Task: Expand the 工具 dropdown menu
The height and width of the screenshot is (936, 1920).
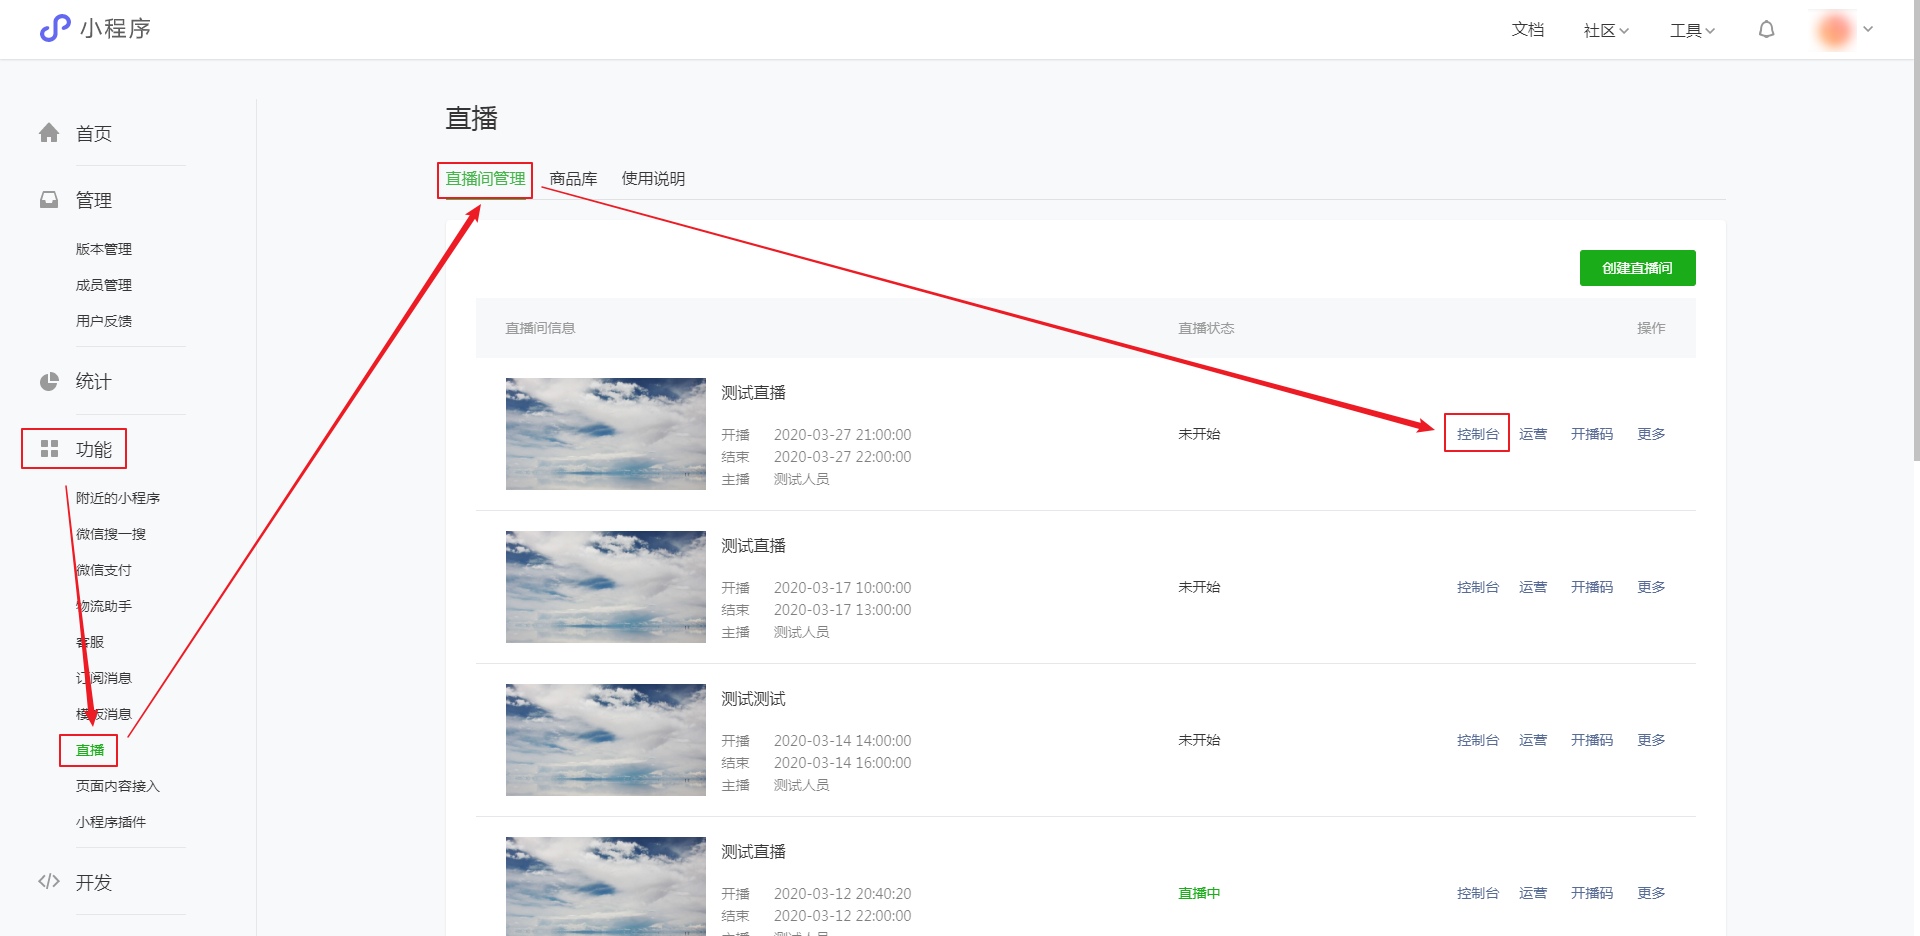Action: click(x=1692, y=30)
